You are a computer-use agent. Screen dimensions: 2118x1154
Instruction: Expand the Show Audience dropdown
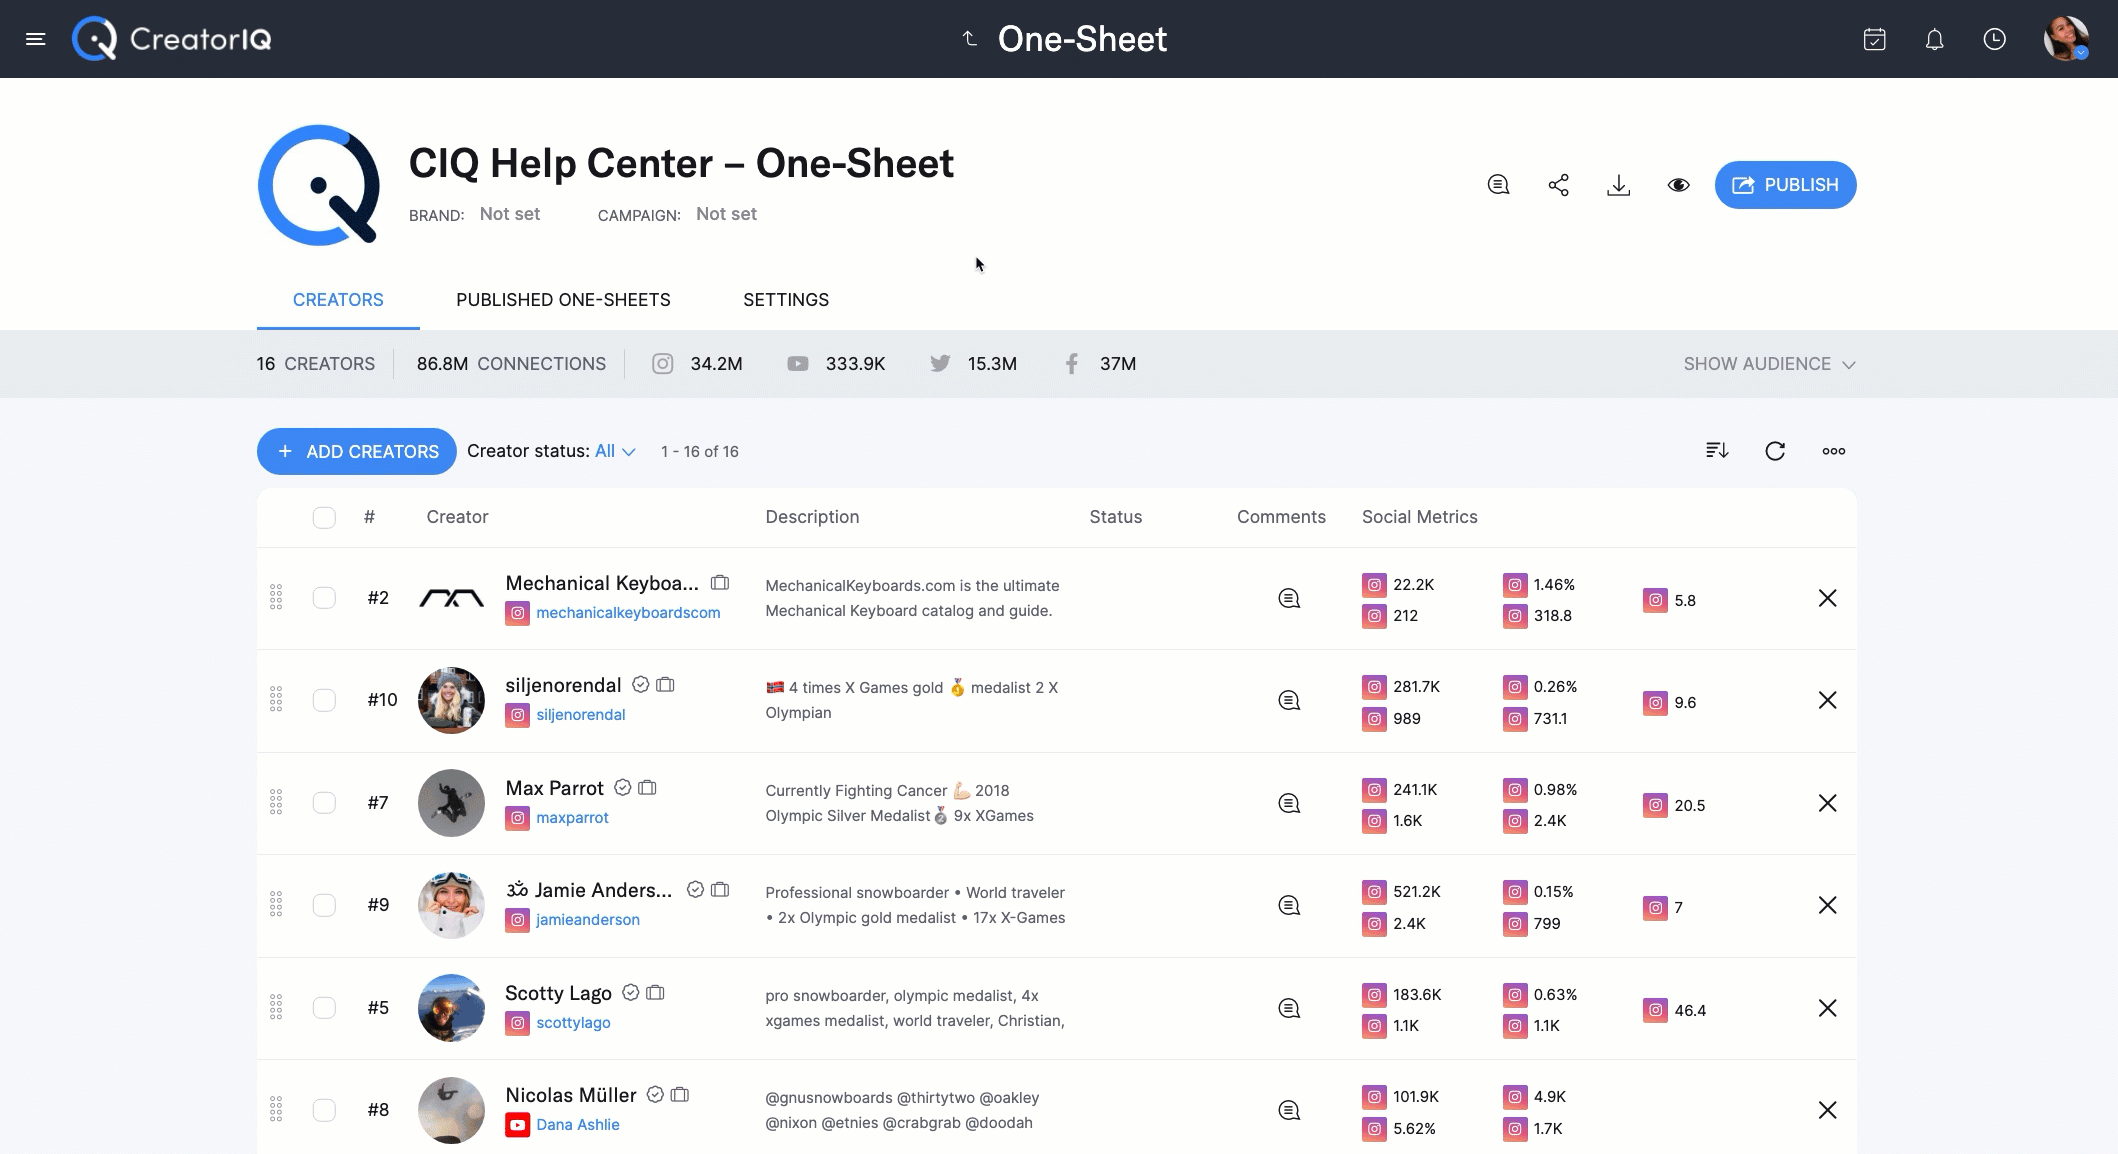tap(1768, 364)
